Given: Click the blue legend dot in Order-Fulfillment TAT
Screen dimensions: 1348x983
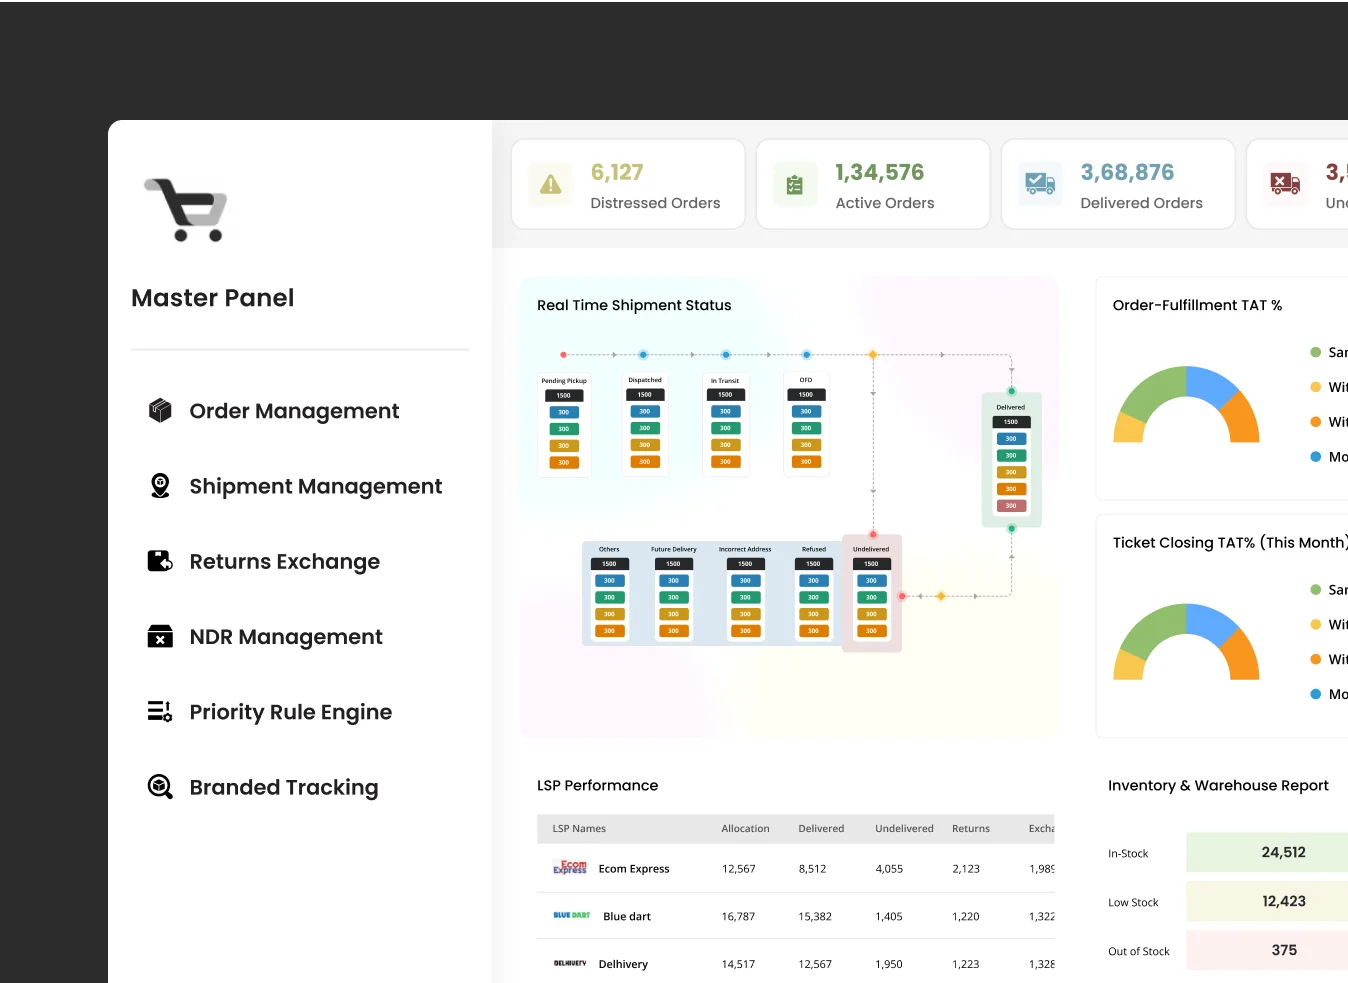Looking at the screenshot, I should [1316, 457].
